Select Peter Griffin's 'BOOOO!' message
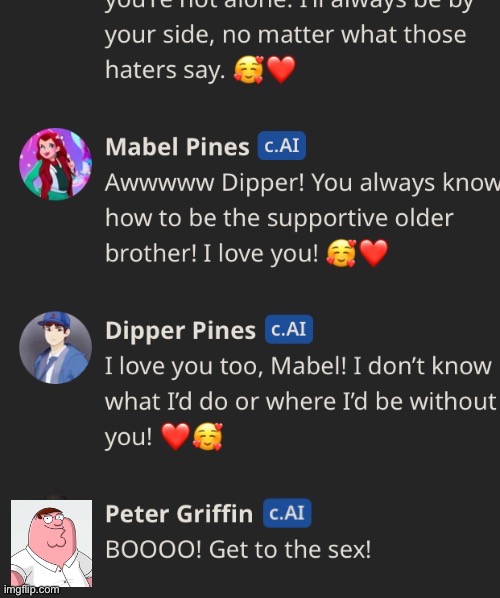This screenshot has height=598, width=500. tap(238, 550)
